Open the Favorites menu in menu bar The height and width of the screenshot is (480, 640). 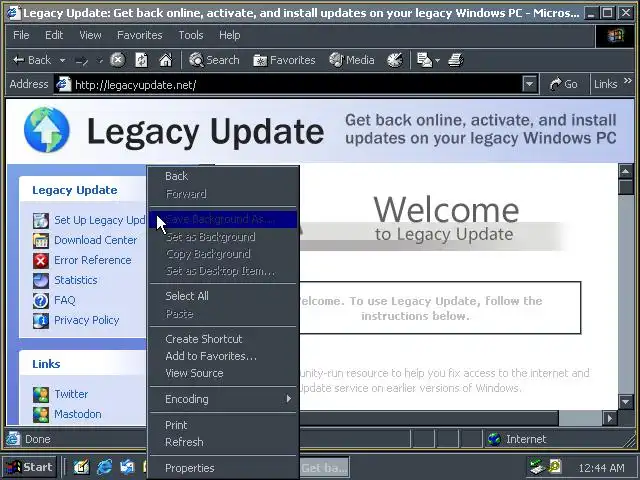[140, 35]
